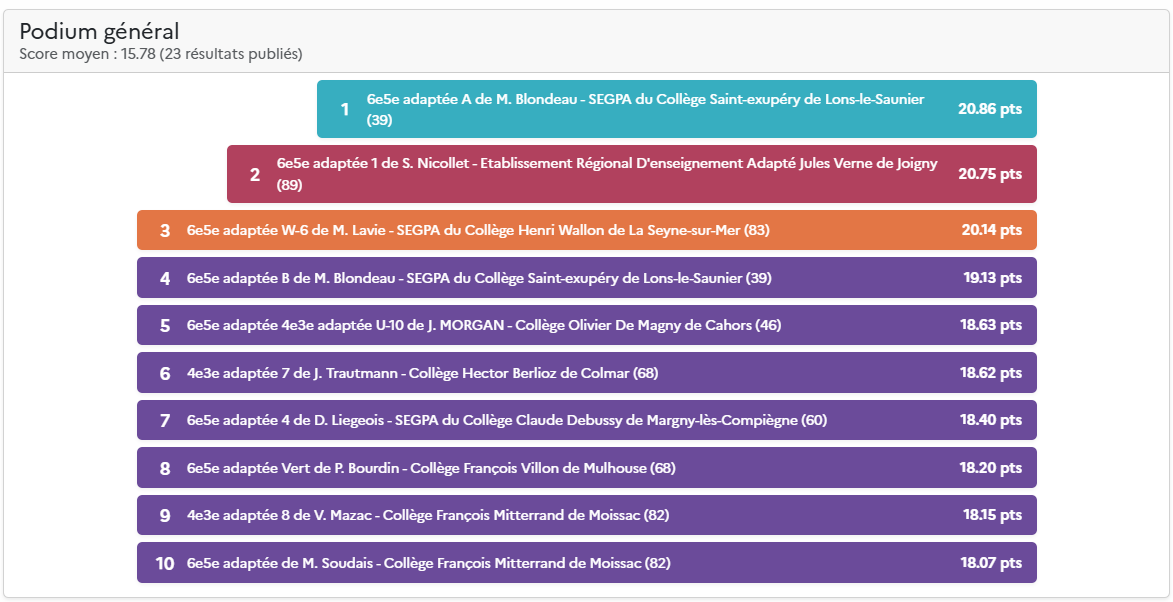The image size is (1173, 602).
Task: Click the rank number 2 on the red bar
Action: [x=255, y=174]
